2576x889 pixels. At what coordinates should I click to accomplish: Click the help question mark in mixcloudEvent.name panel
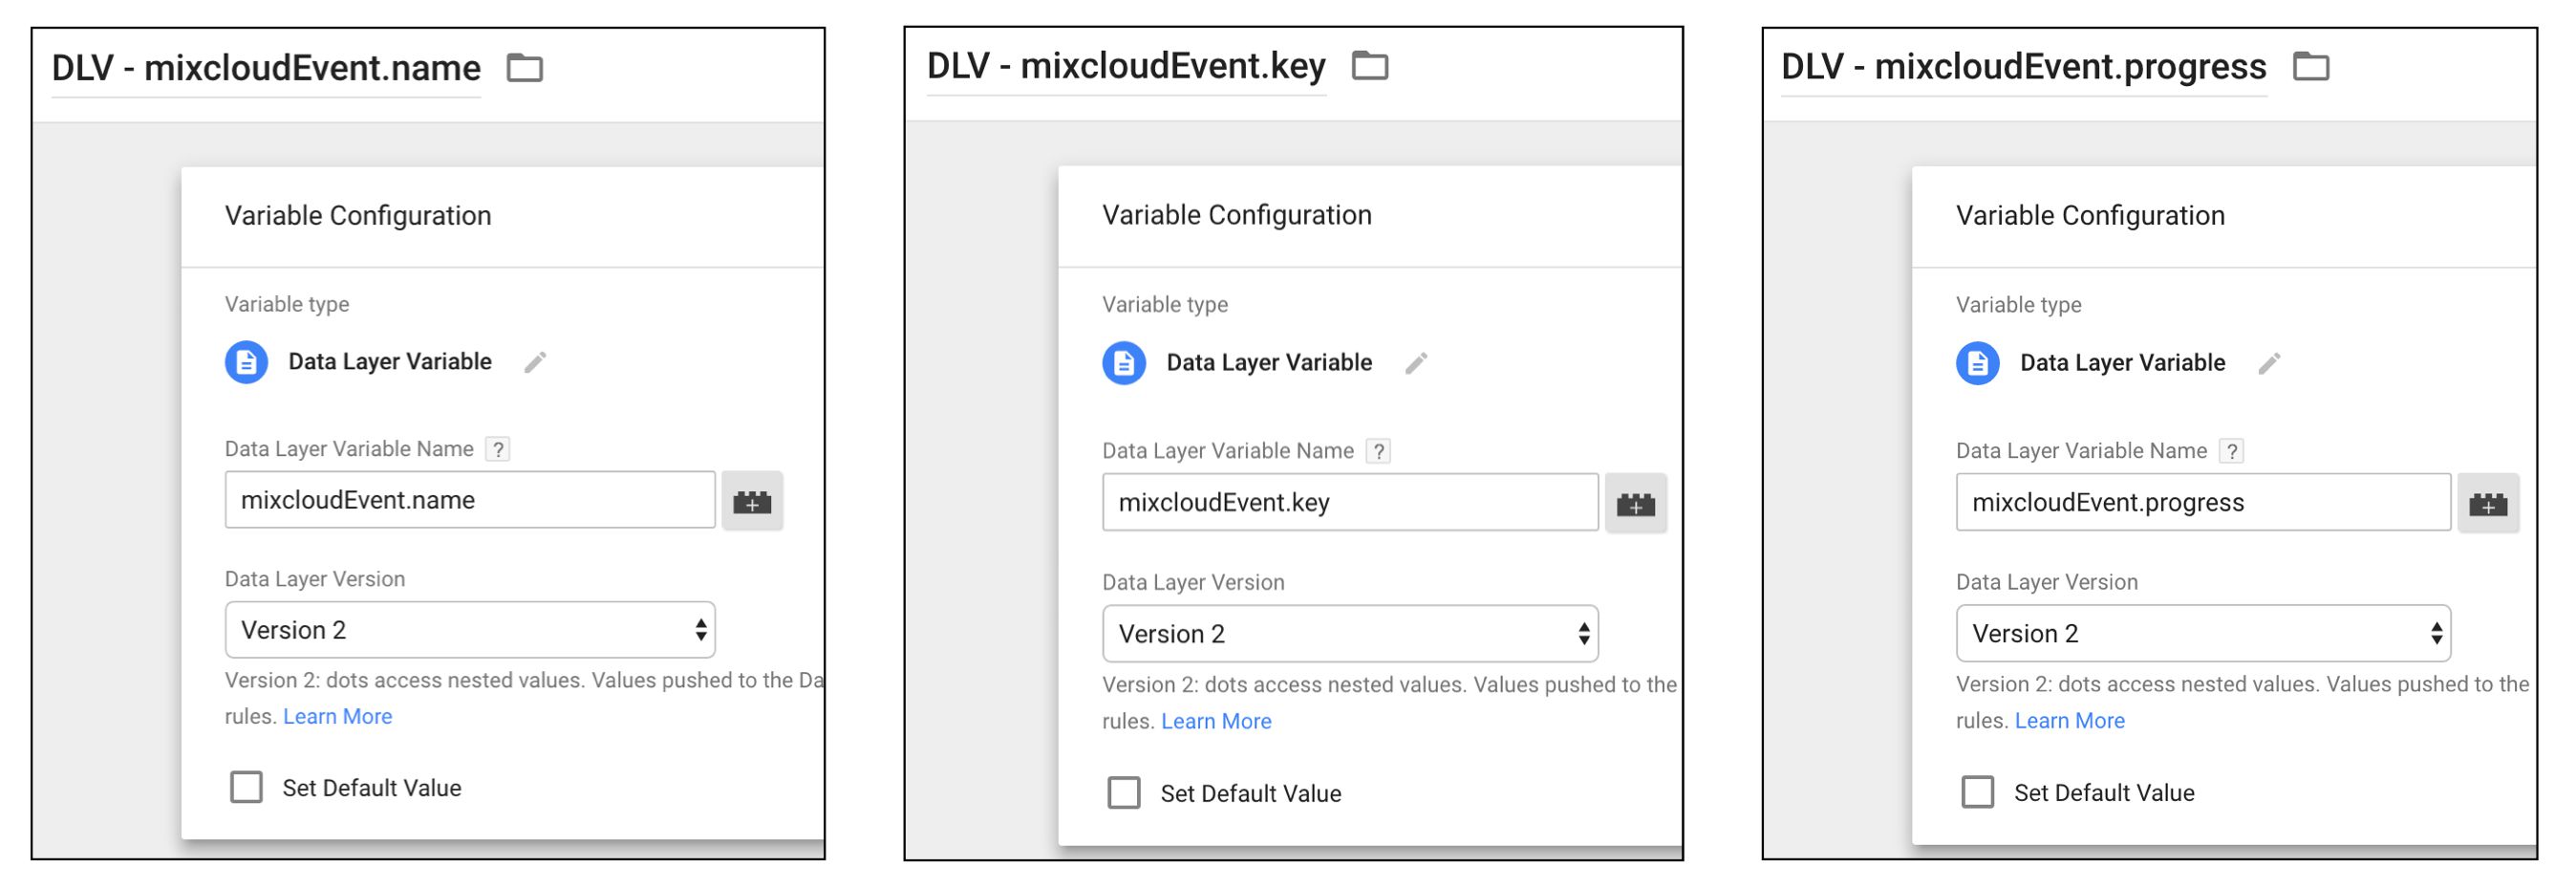pos(497,449)
